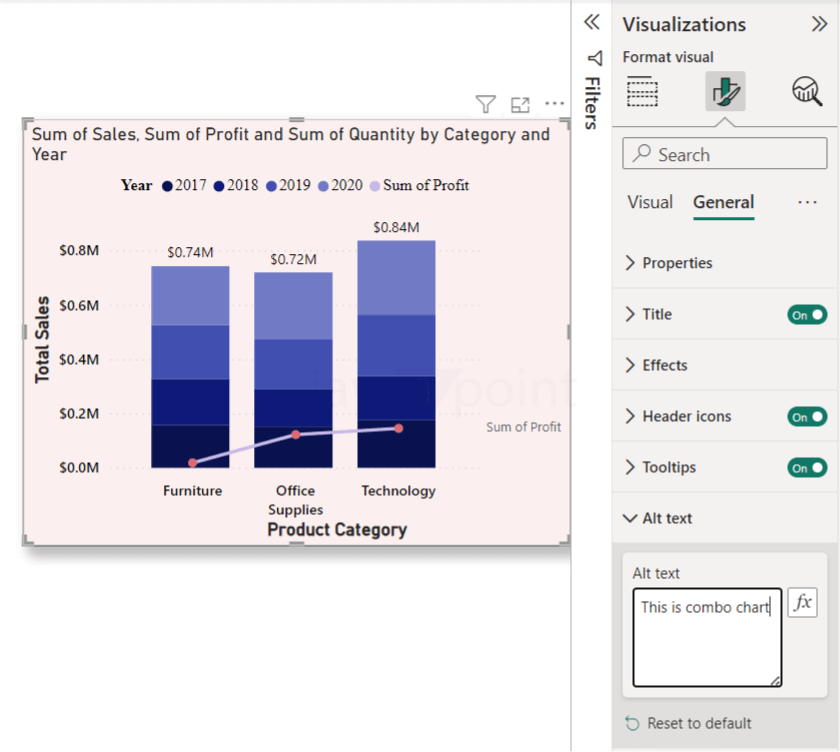Click the $0.72M data label
The image size is (840, 752).
pos(293,260)
